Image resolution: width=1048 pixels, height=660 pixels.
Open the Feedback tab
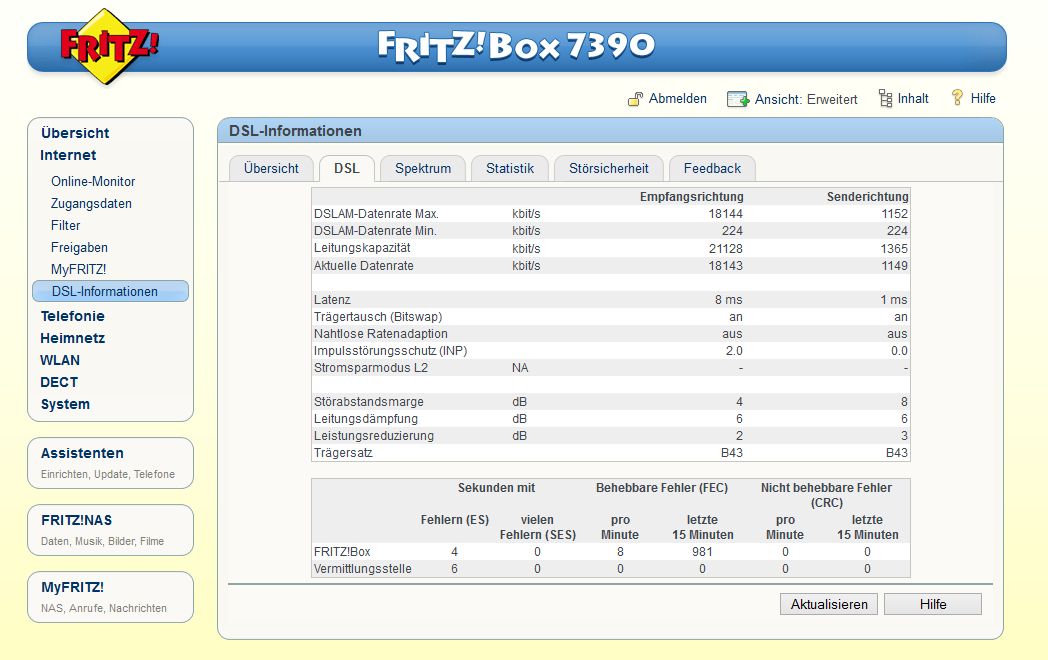[x=712, y=169]
